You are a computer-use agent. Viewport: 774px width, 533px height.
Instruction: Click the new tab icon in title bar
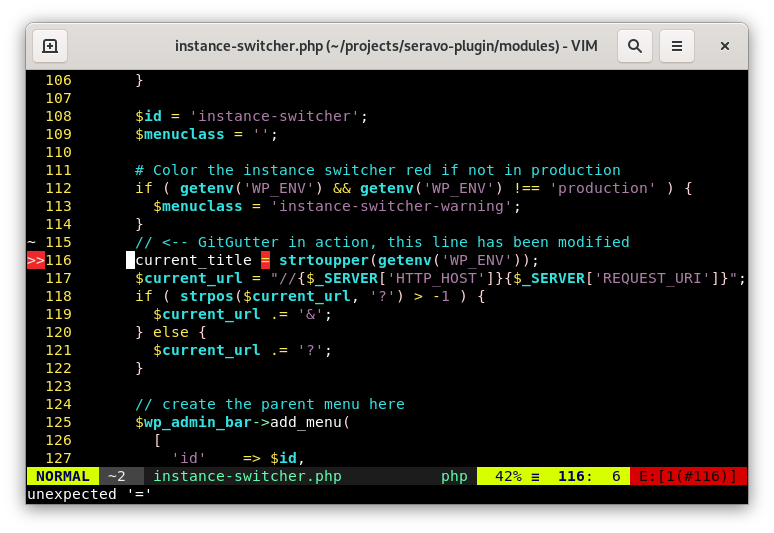pyautogui.click(x=50, y=46)
